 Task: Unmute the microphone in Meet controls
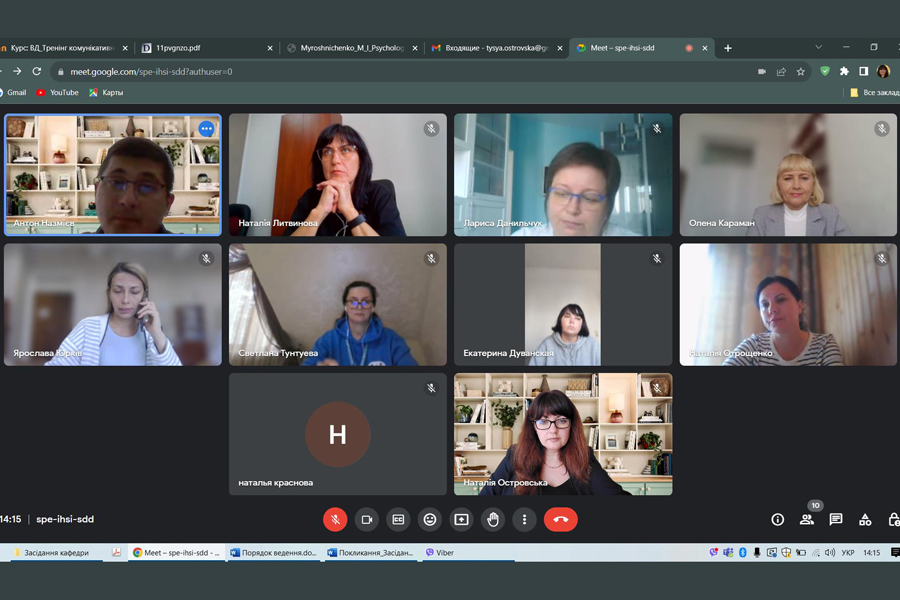335,520
